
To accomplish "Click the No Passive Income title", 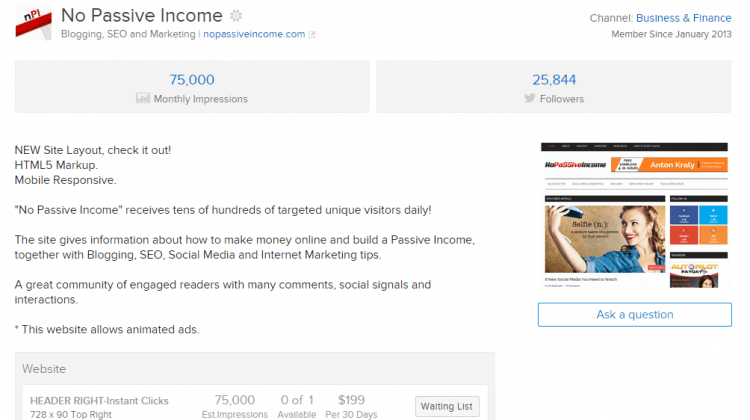I will (x=142, y=16).
